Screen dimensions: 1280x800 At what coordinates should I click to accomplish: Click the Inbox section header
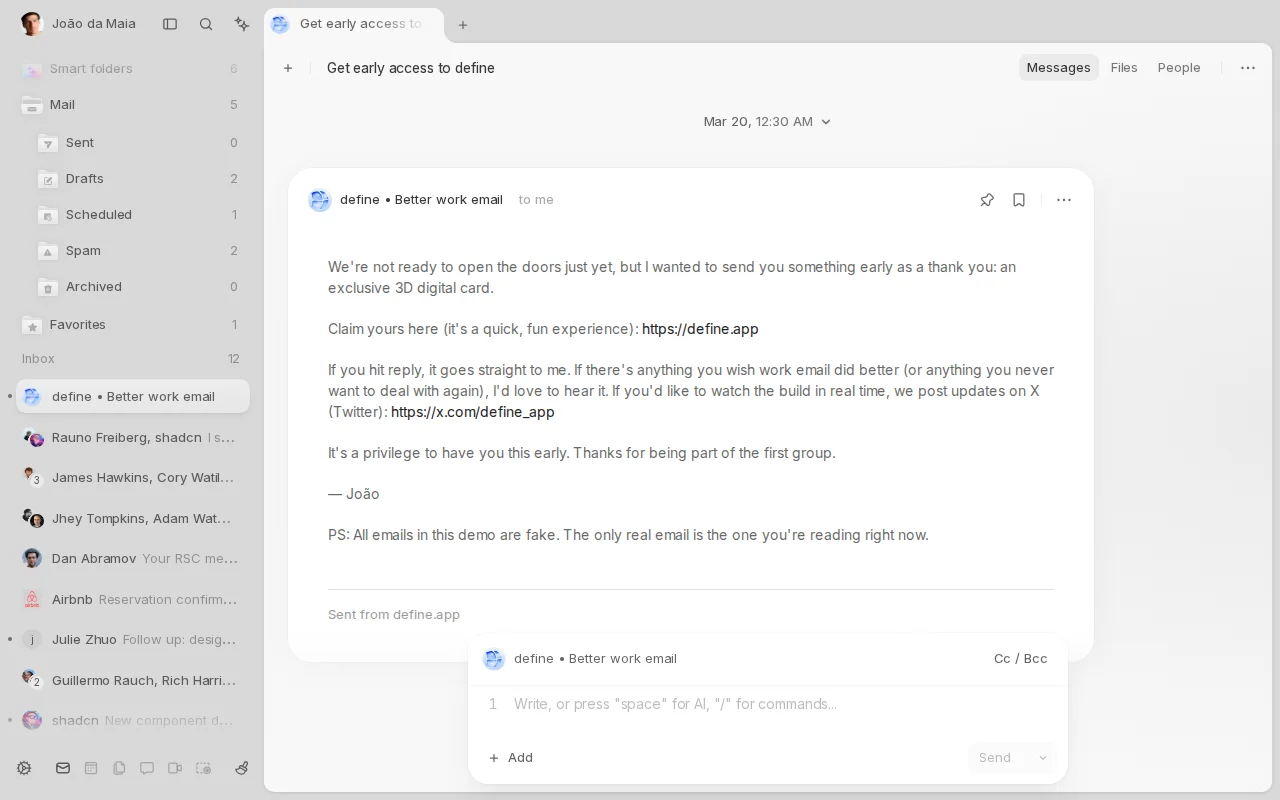131,359
